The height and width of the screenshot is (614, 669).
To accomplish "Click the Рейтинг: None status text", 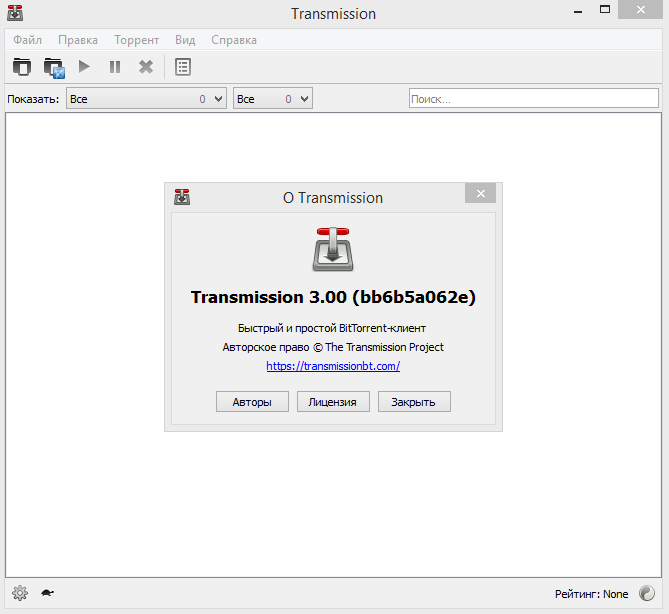I will 591,594.
